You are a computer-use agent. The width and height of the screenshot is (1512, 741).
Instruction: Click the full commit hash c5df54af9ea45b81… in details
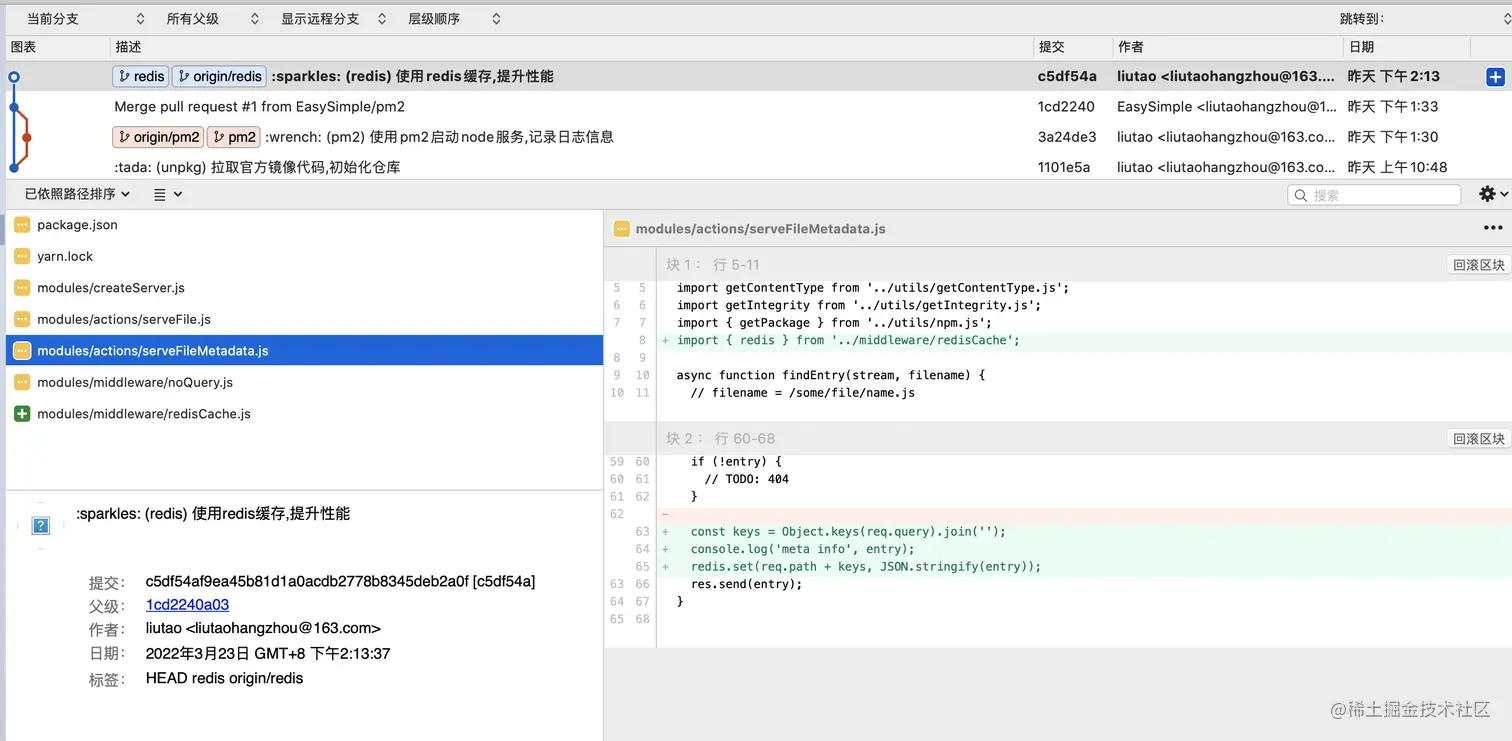340,582
